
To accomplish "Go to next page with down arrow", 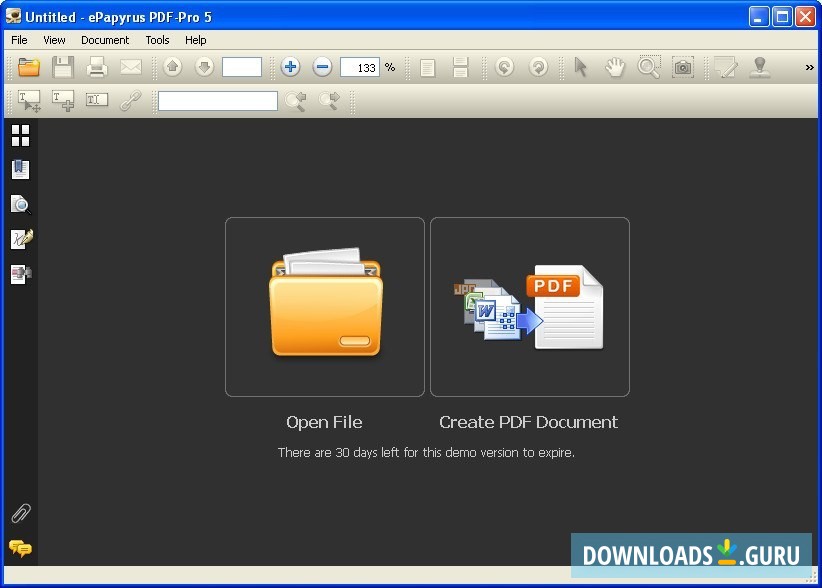I will [204, 67].
